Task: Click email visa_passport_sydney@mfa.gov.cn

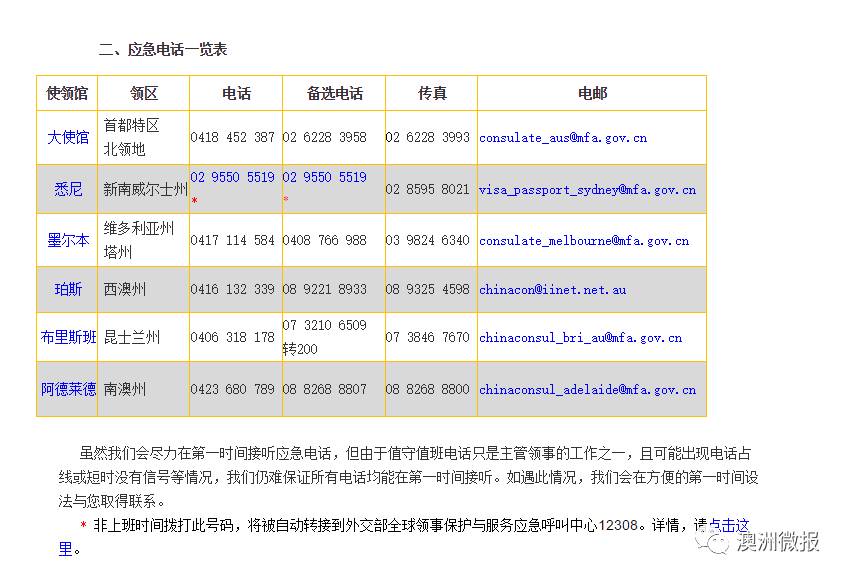Action: click(x=587, y=190)
